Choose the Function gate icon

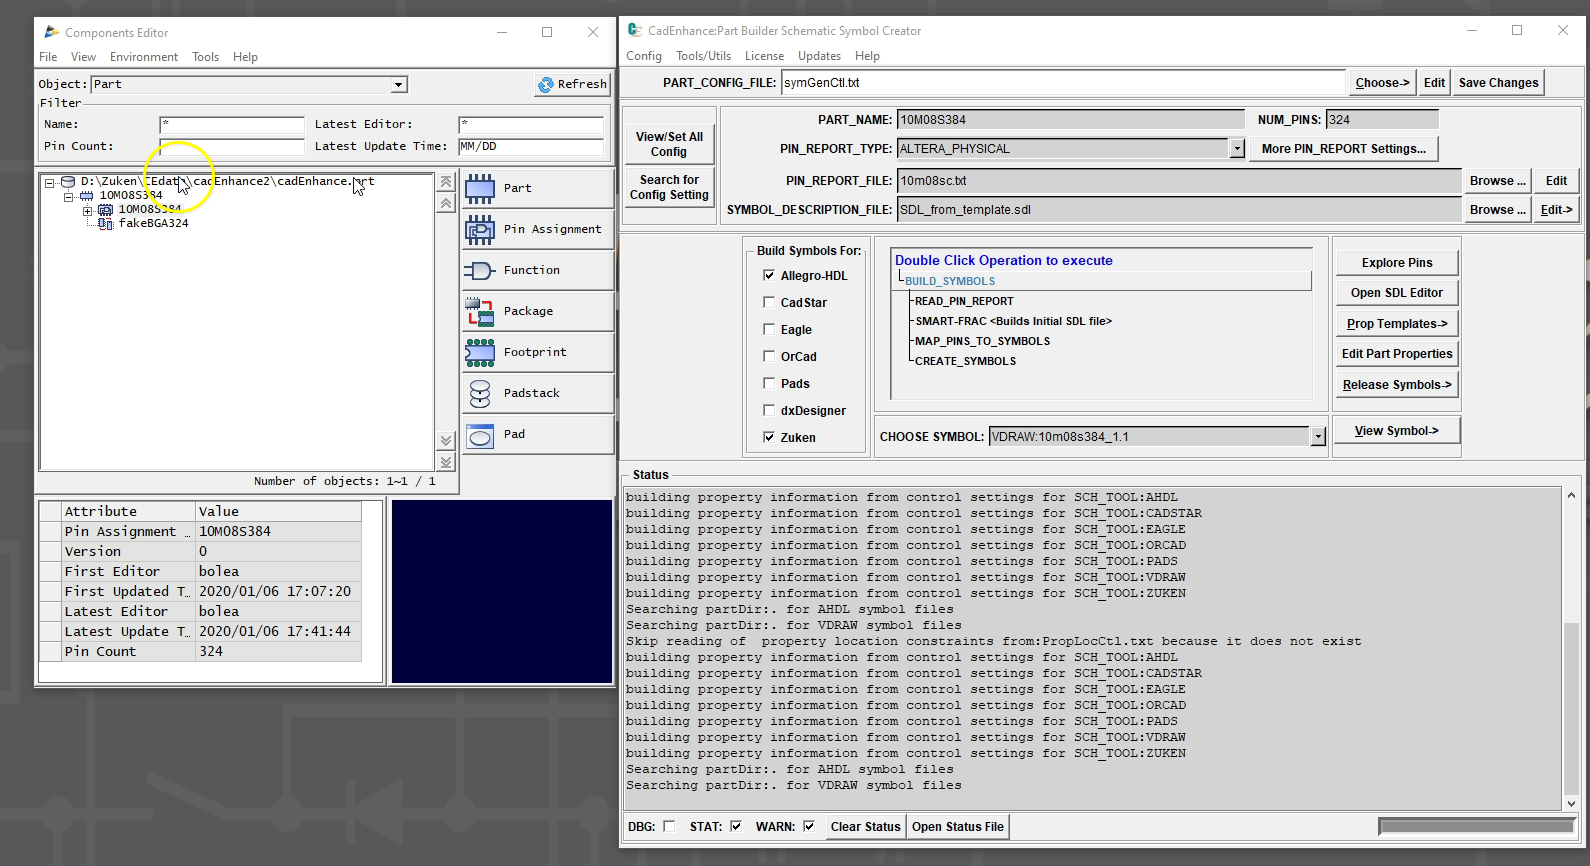480,270
